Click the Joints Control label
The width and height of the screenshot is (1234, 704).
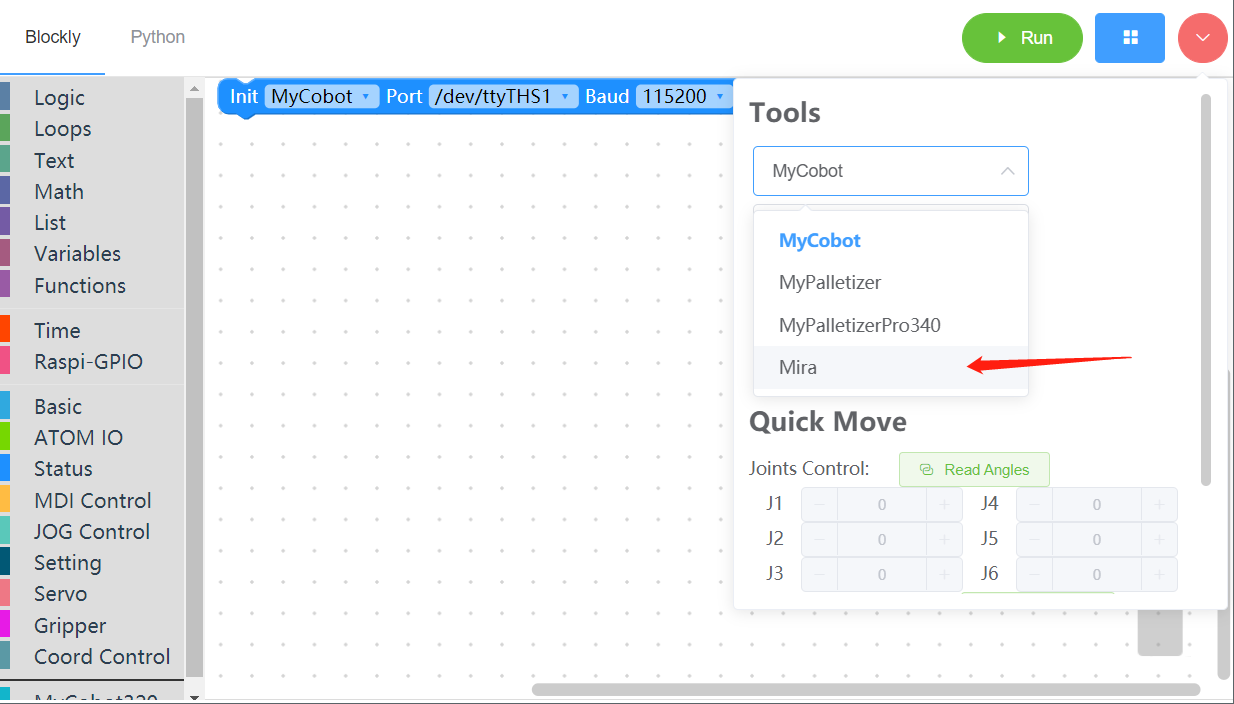point(809,468)
